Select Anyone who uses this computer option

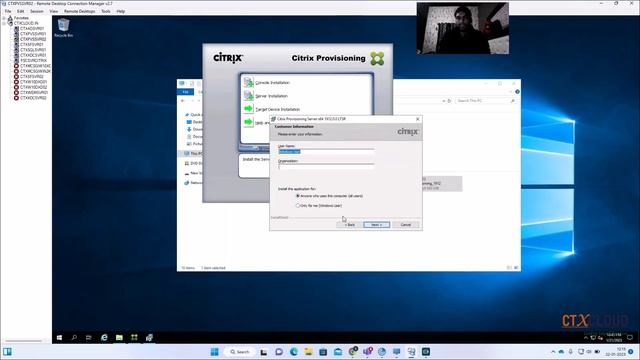(x=298, y=196)
